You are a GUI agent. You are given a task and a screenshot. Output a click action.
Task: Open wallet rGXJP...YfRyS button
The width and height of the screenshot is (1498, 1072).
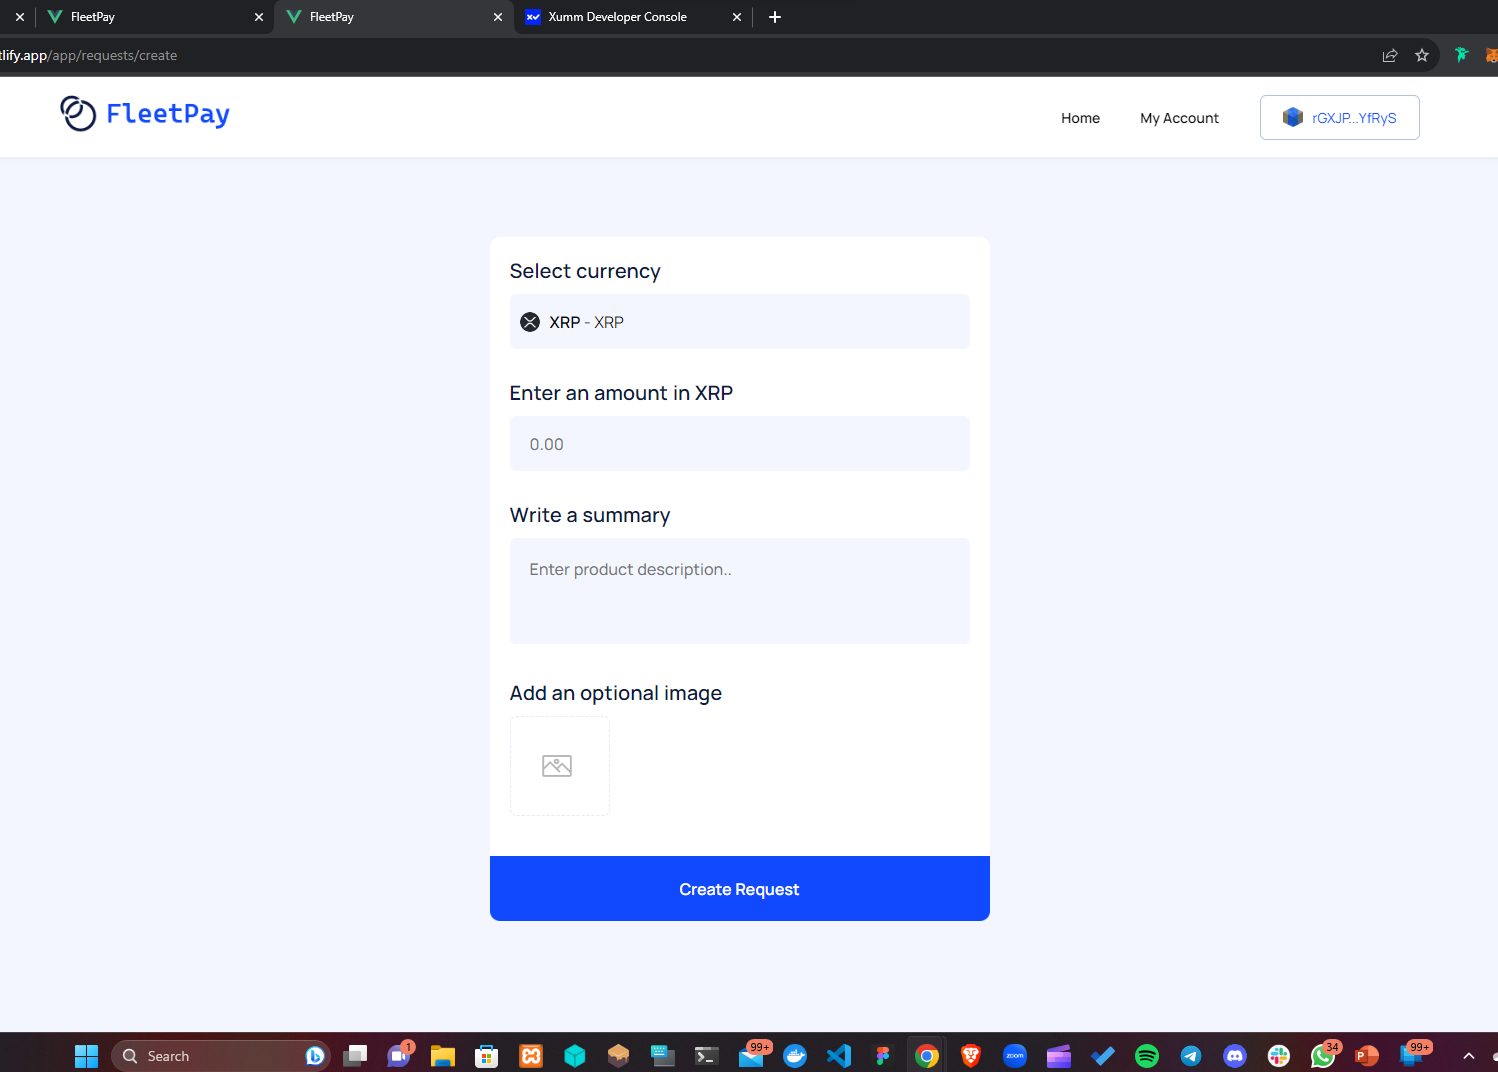(x=1339, y=118)
